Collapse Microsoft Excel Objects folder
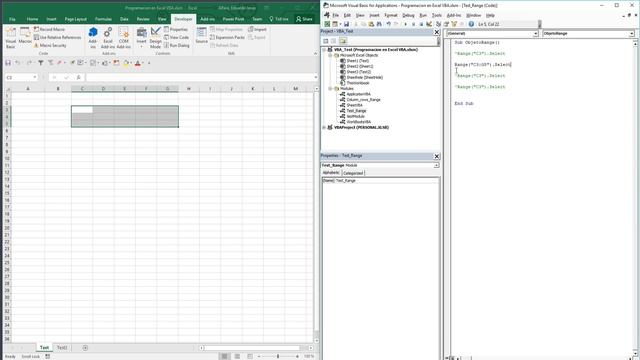The image size is (640, 360). click(x=330, y=55)
